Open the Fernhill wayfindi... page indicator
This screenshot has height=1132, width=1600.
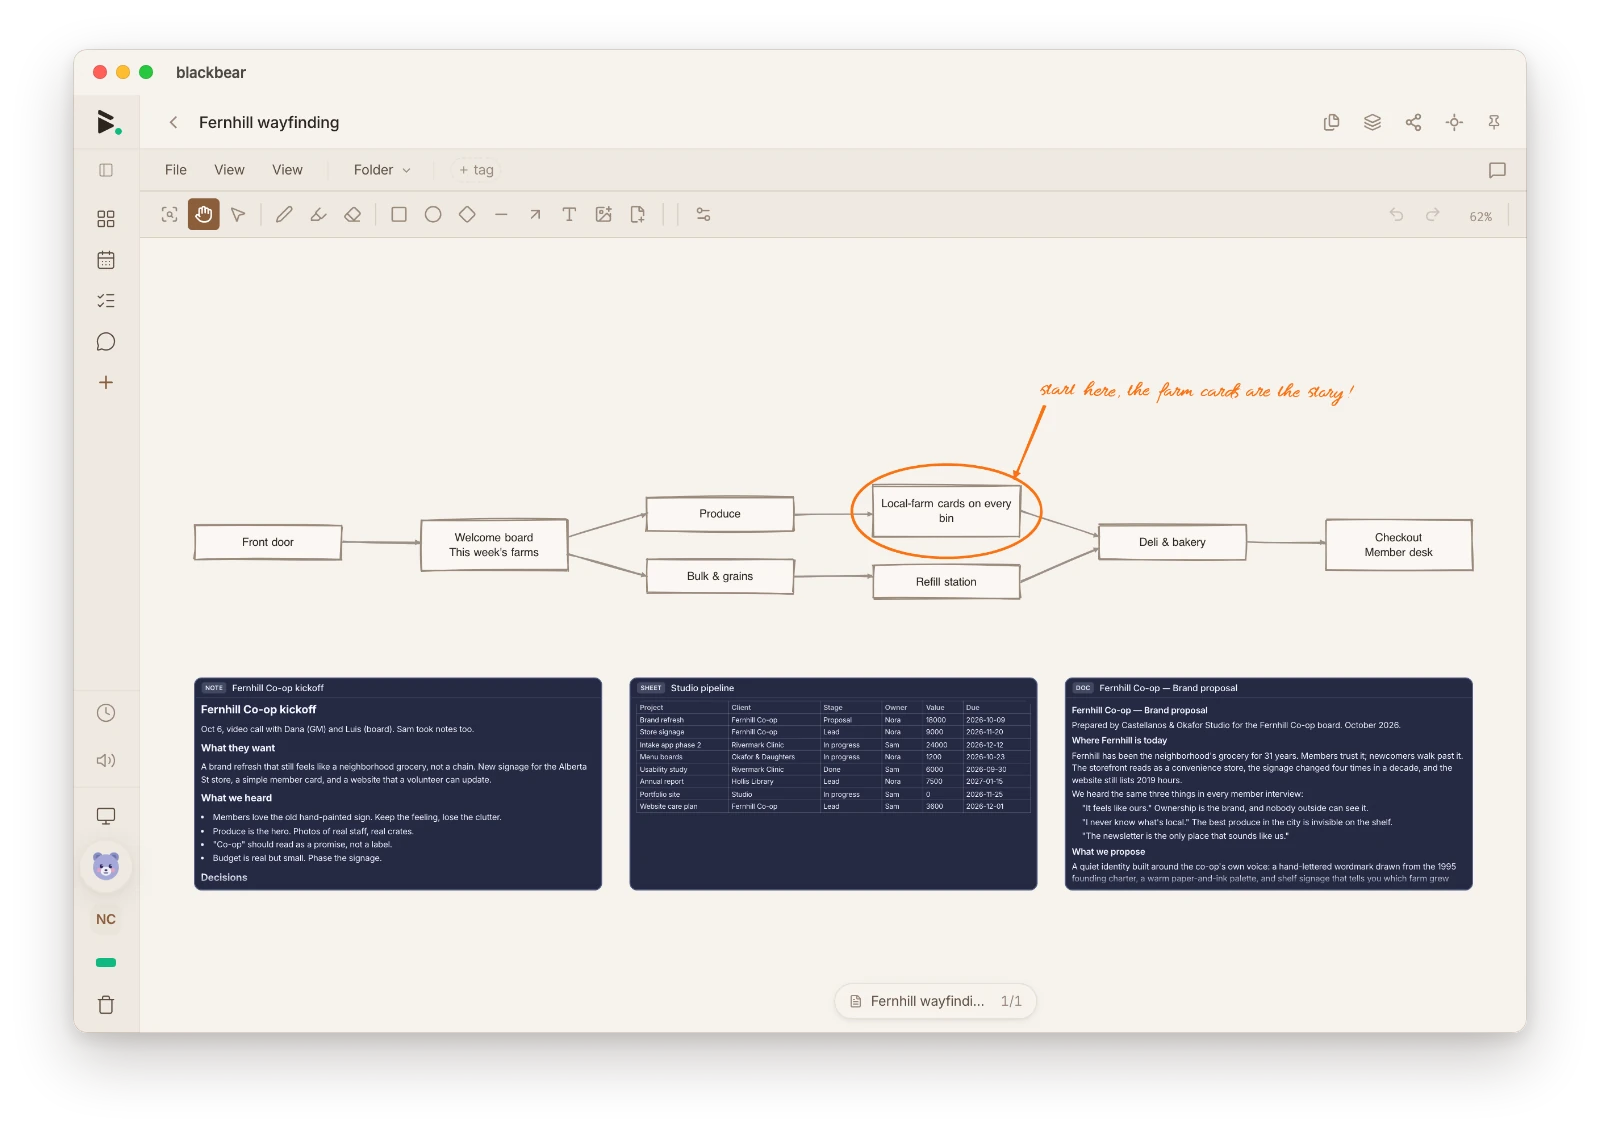click(935, 1001)
